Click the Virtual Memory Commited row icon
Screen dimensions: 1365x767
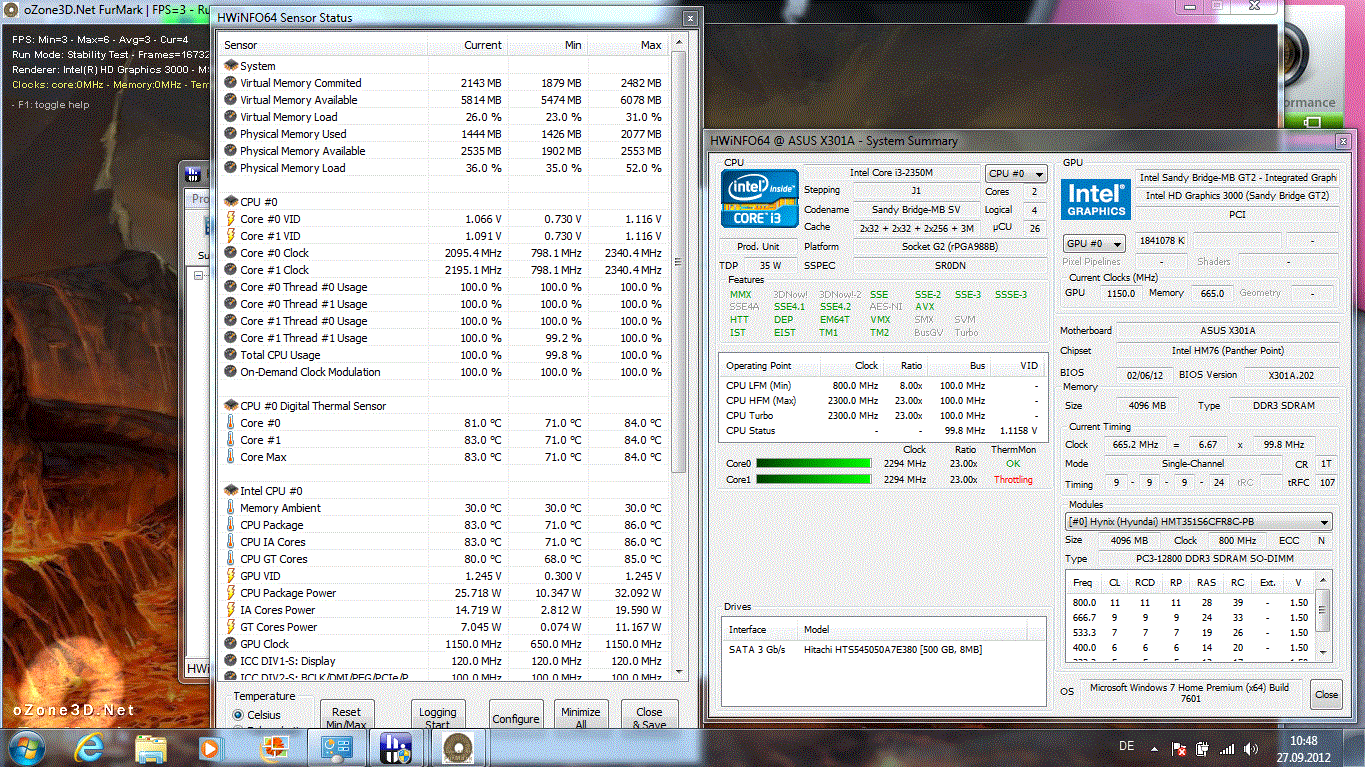click(231, 83)
